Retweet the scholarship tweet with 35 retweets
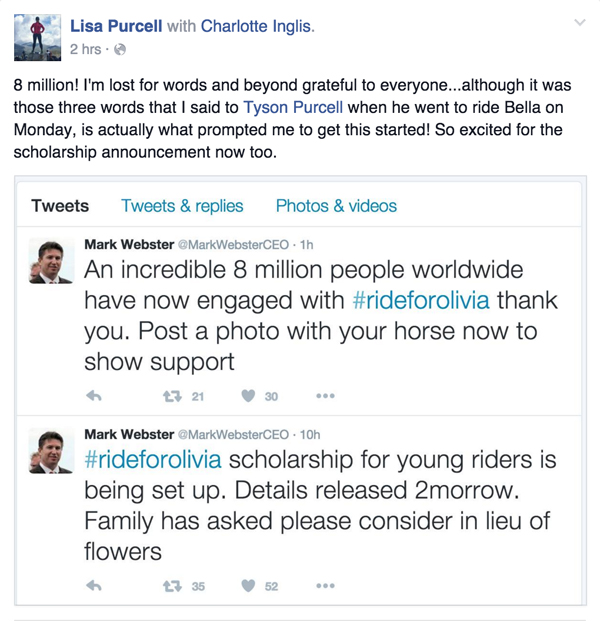Viewport: 600px width, 621px height. pos(173,586)
